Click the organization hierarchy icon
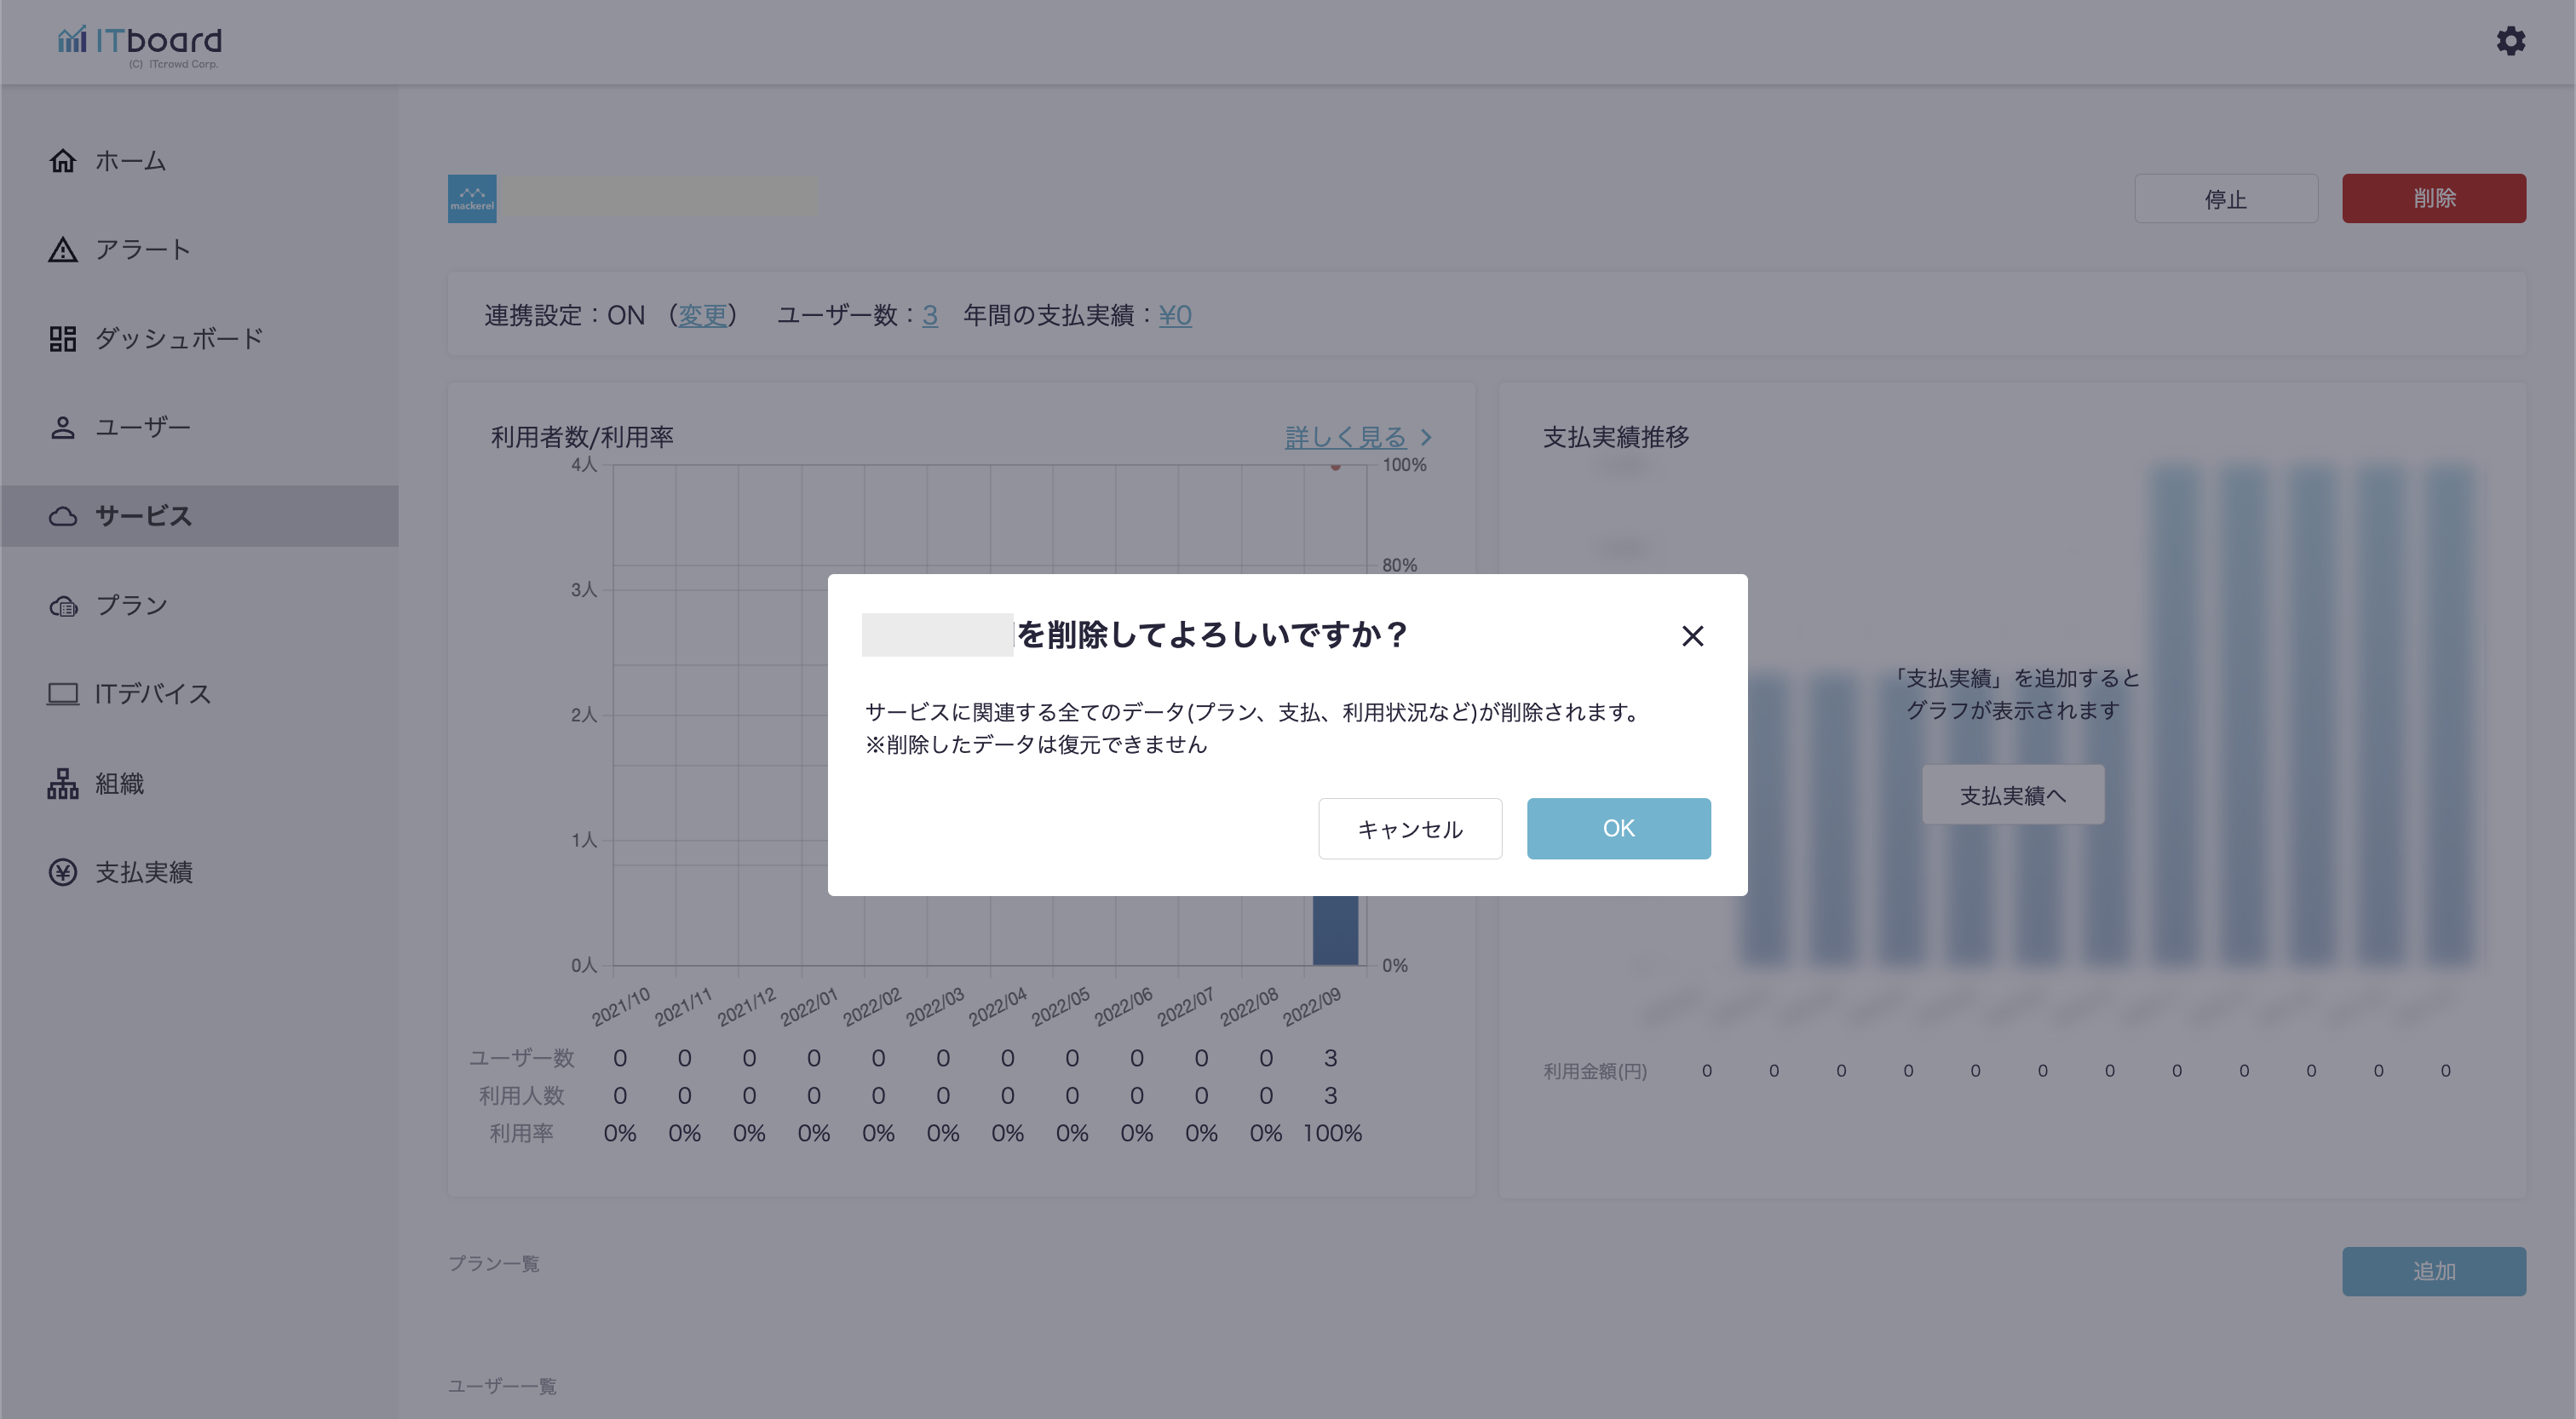 click(62, 784)
